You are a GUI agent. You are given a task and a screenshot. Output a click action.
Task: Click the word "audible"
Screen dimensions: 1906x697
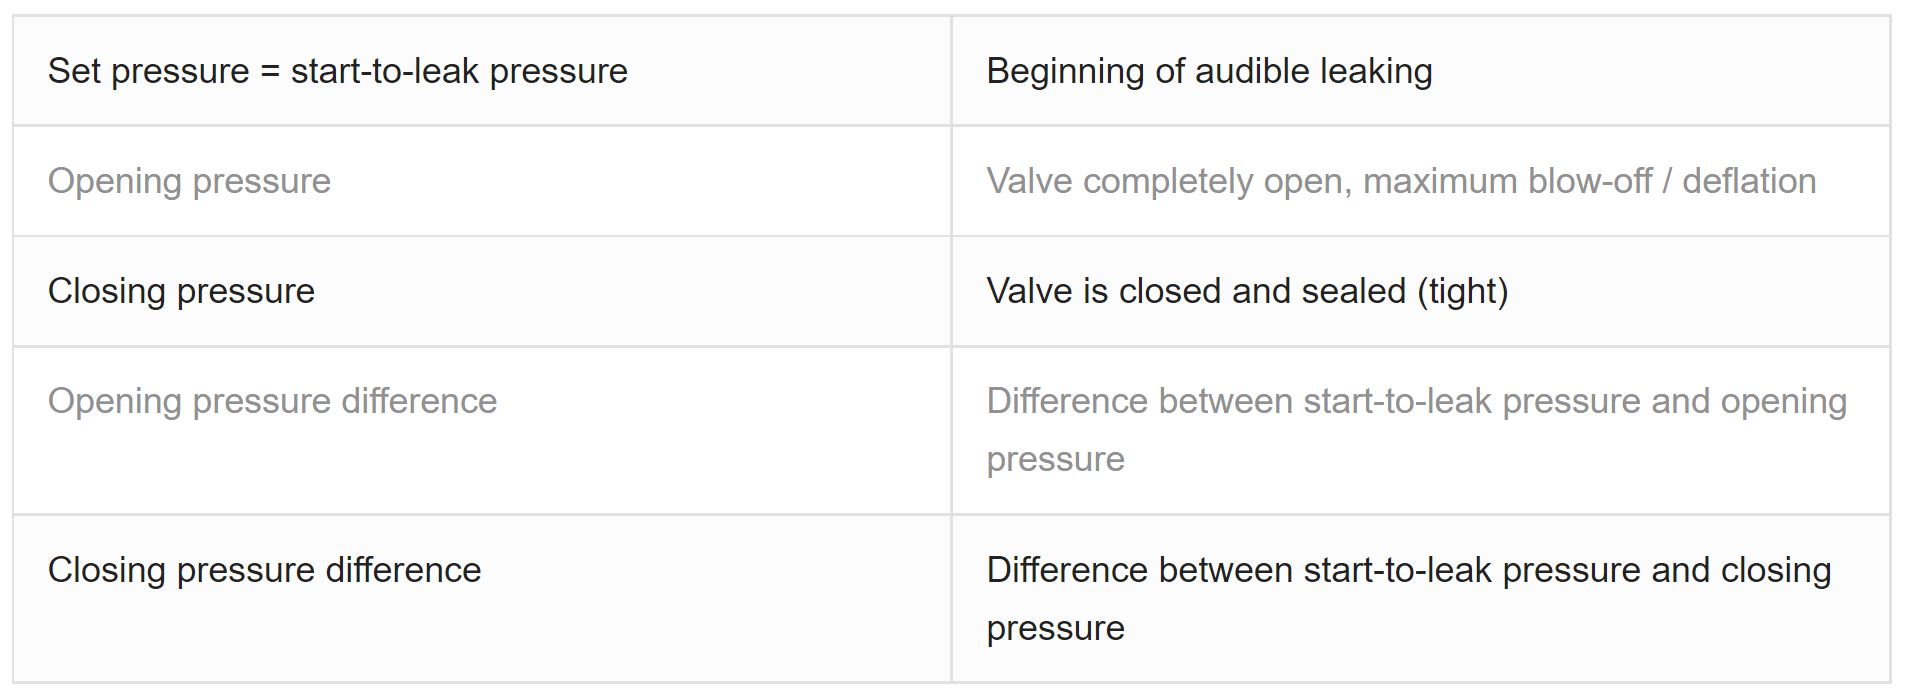point(1253,71)
